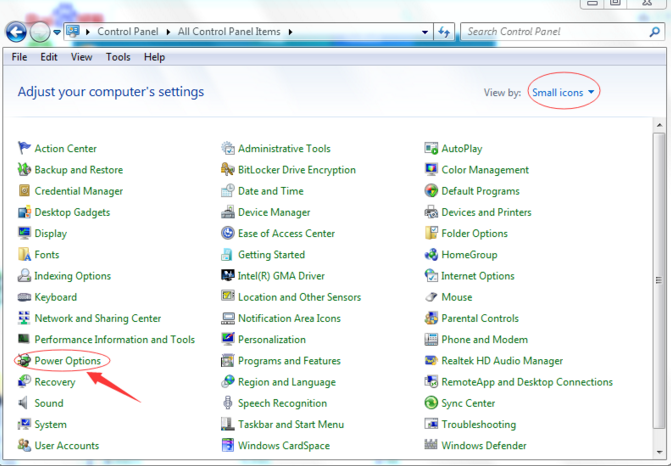This screenshot has height=466, width=671.
Task: Open the Realtek HD Audio Manager link
Action: coord(502,360)
